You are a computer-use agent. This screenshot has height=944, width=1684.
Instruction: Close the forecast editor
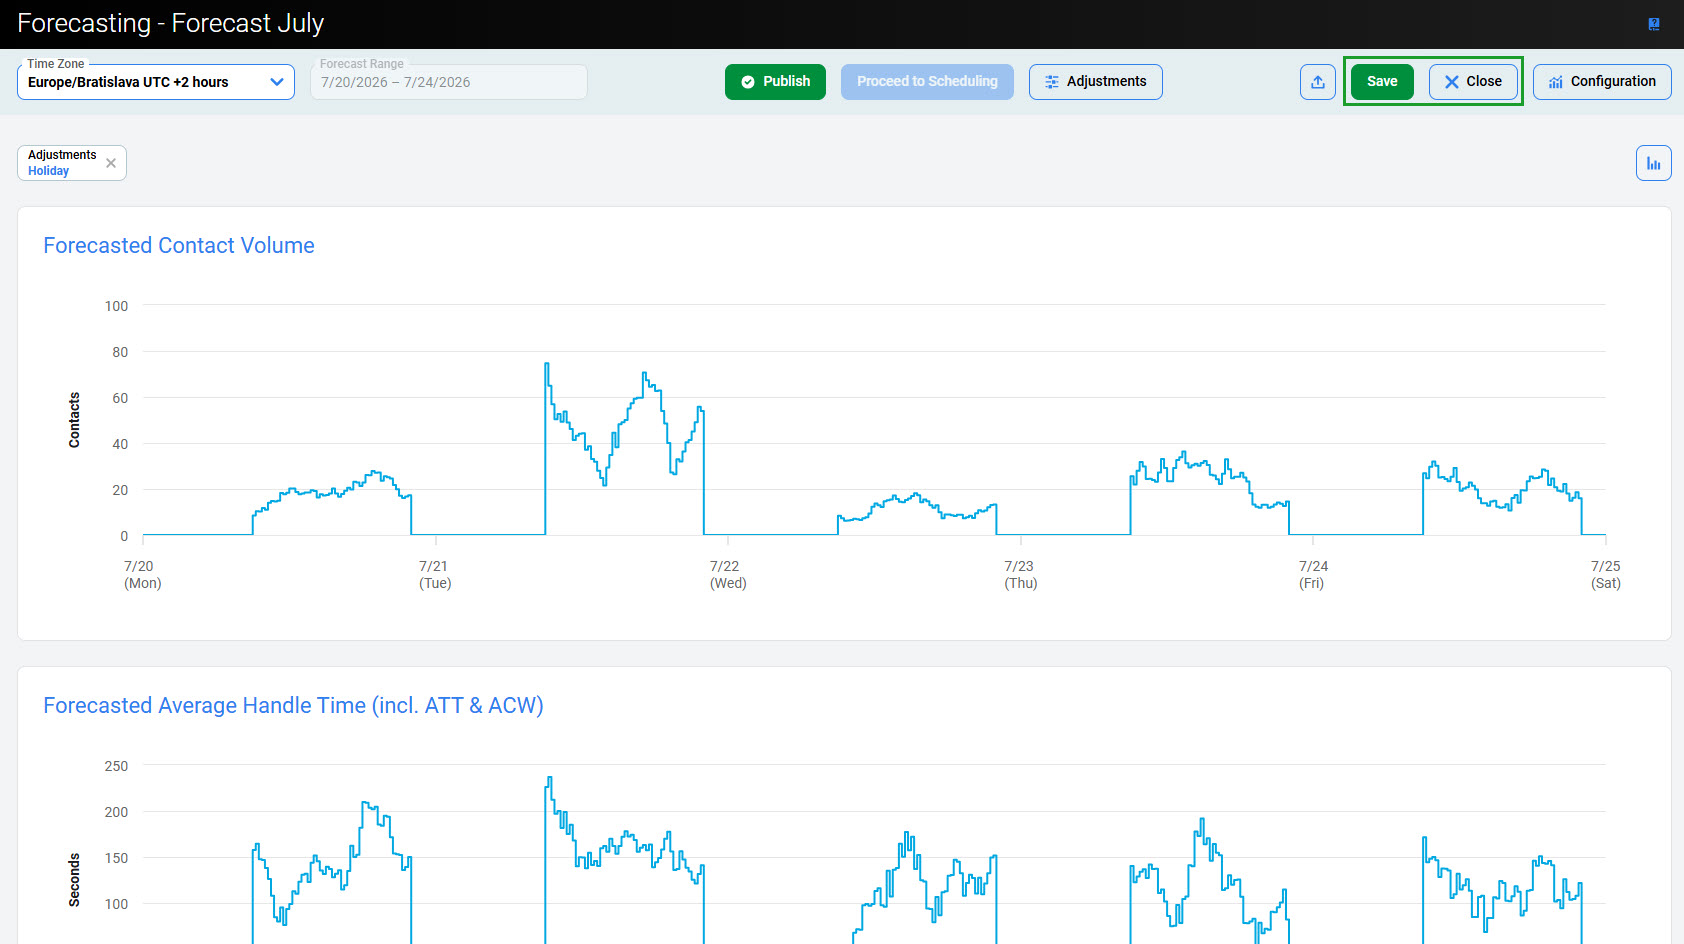click(x=1473, y=82)
